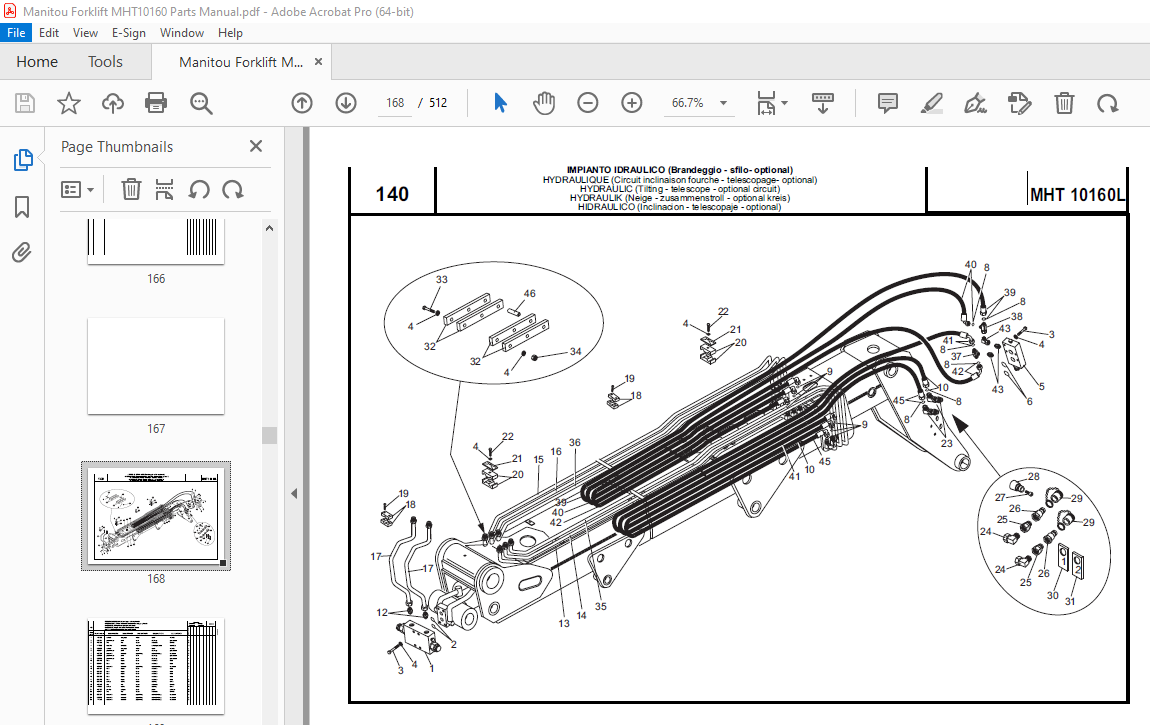Open the Help menu
Viewport: 1150px width, 725px height.
pos(230,33)
